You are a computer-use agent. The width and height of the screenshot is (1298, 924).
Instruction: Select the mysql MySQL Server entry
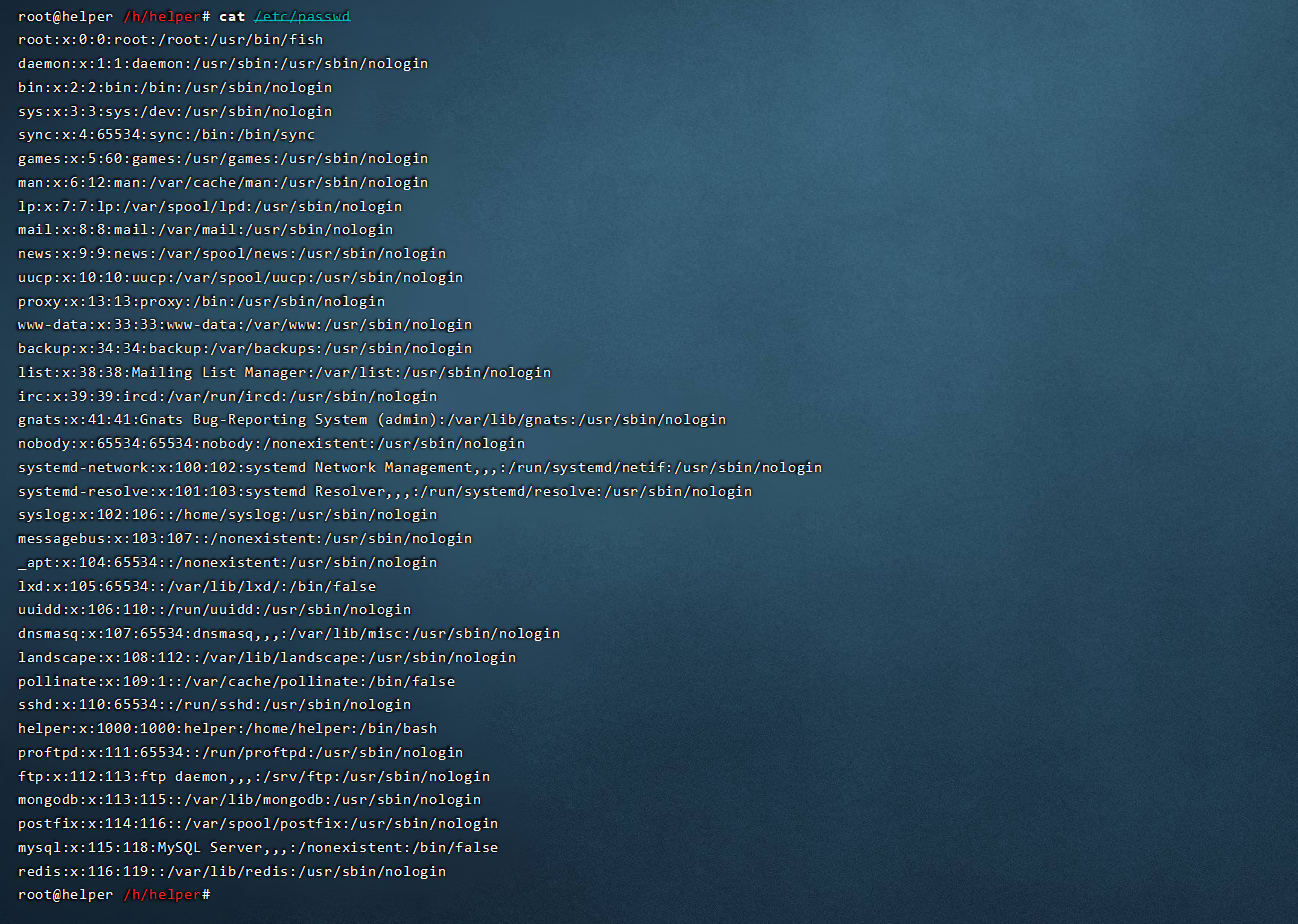click(x=257, y=847)
